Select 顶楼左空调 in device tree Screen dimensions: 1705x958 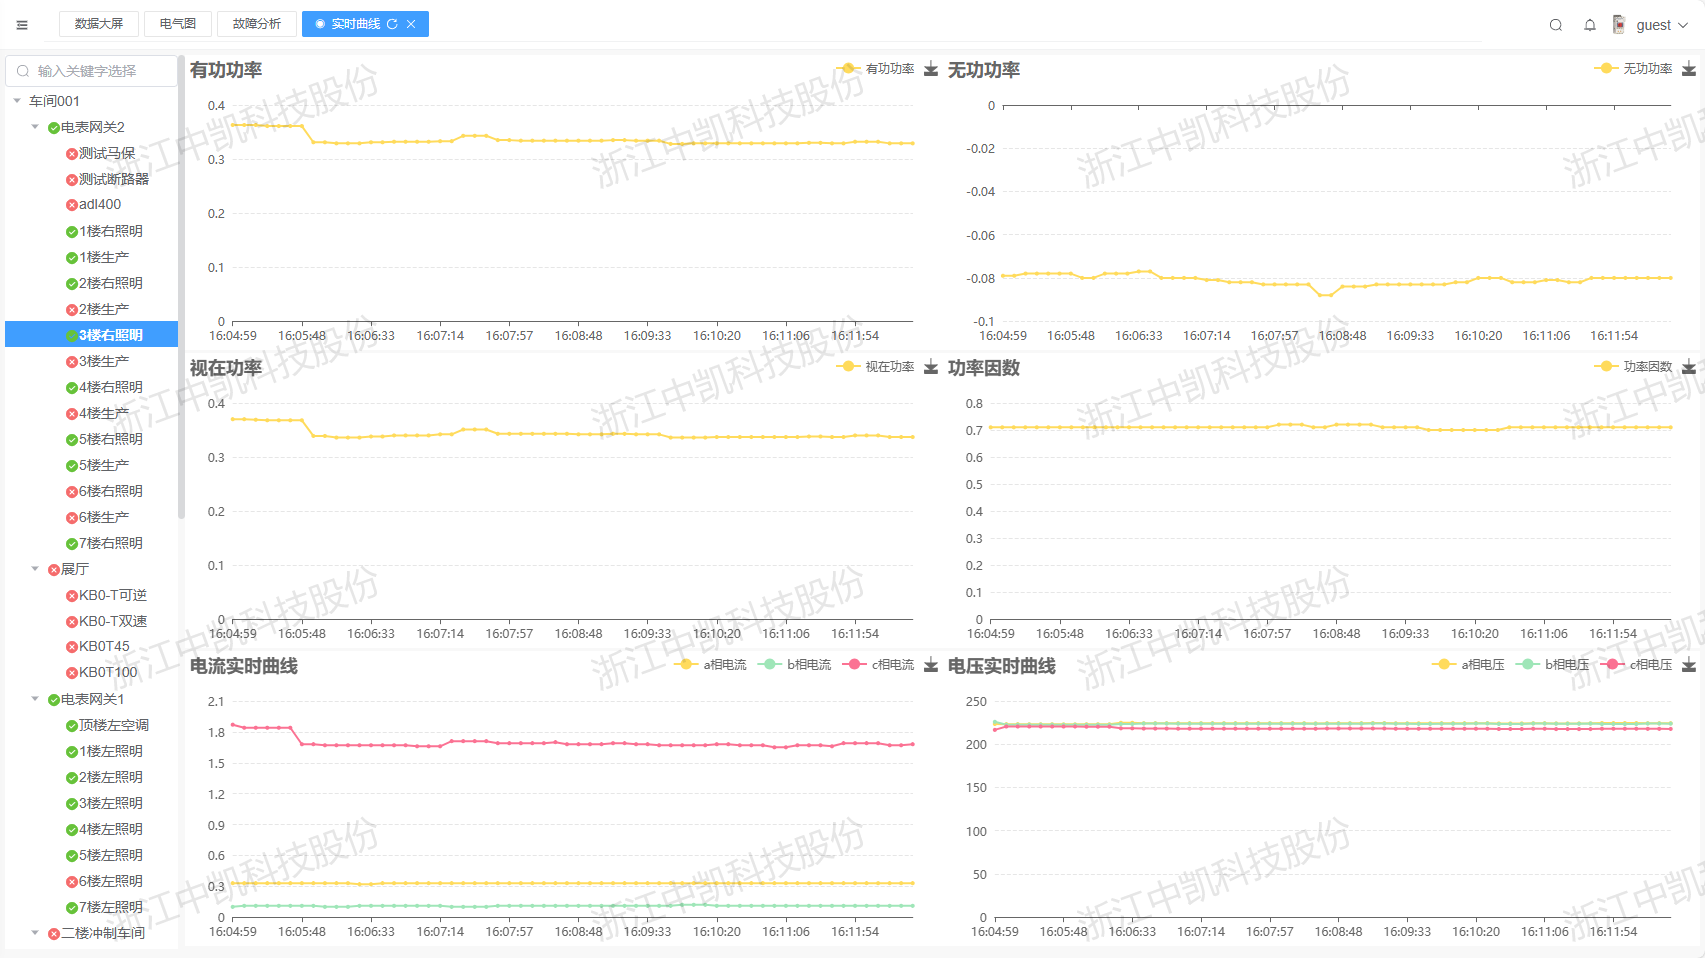(113, 725)
